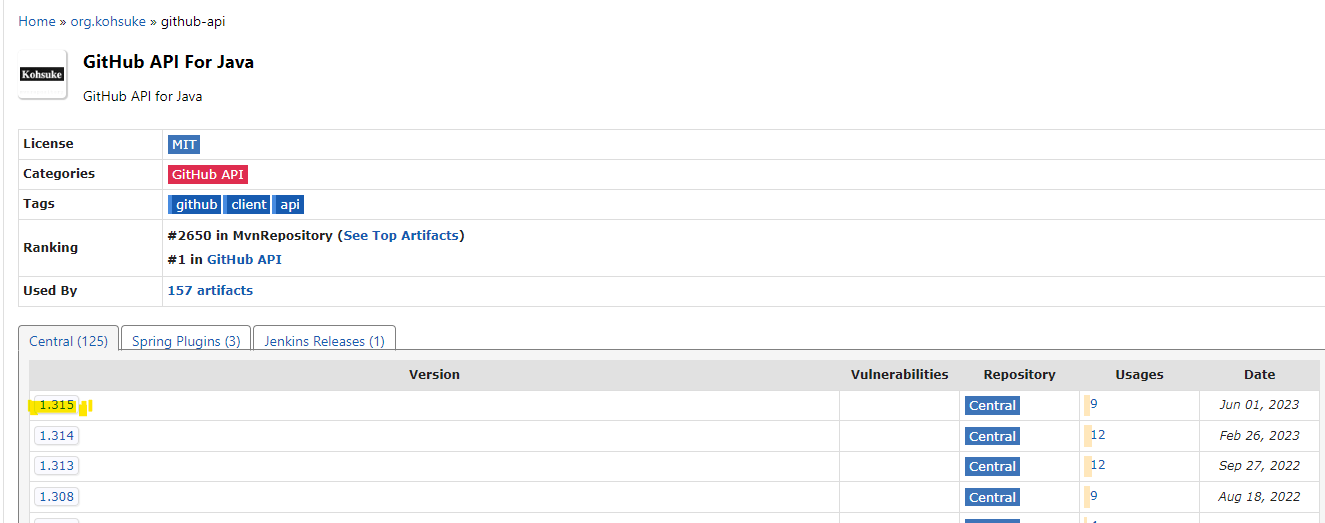Open version 1.308
Screen dimensions: 1325x523
coord(56,496)
